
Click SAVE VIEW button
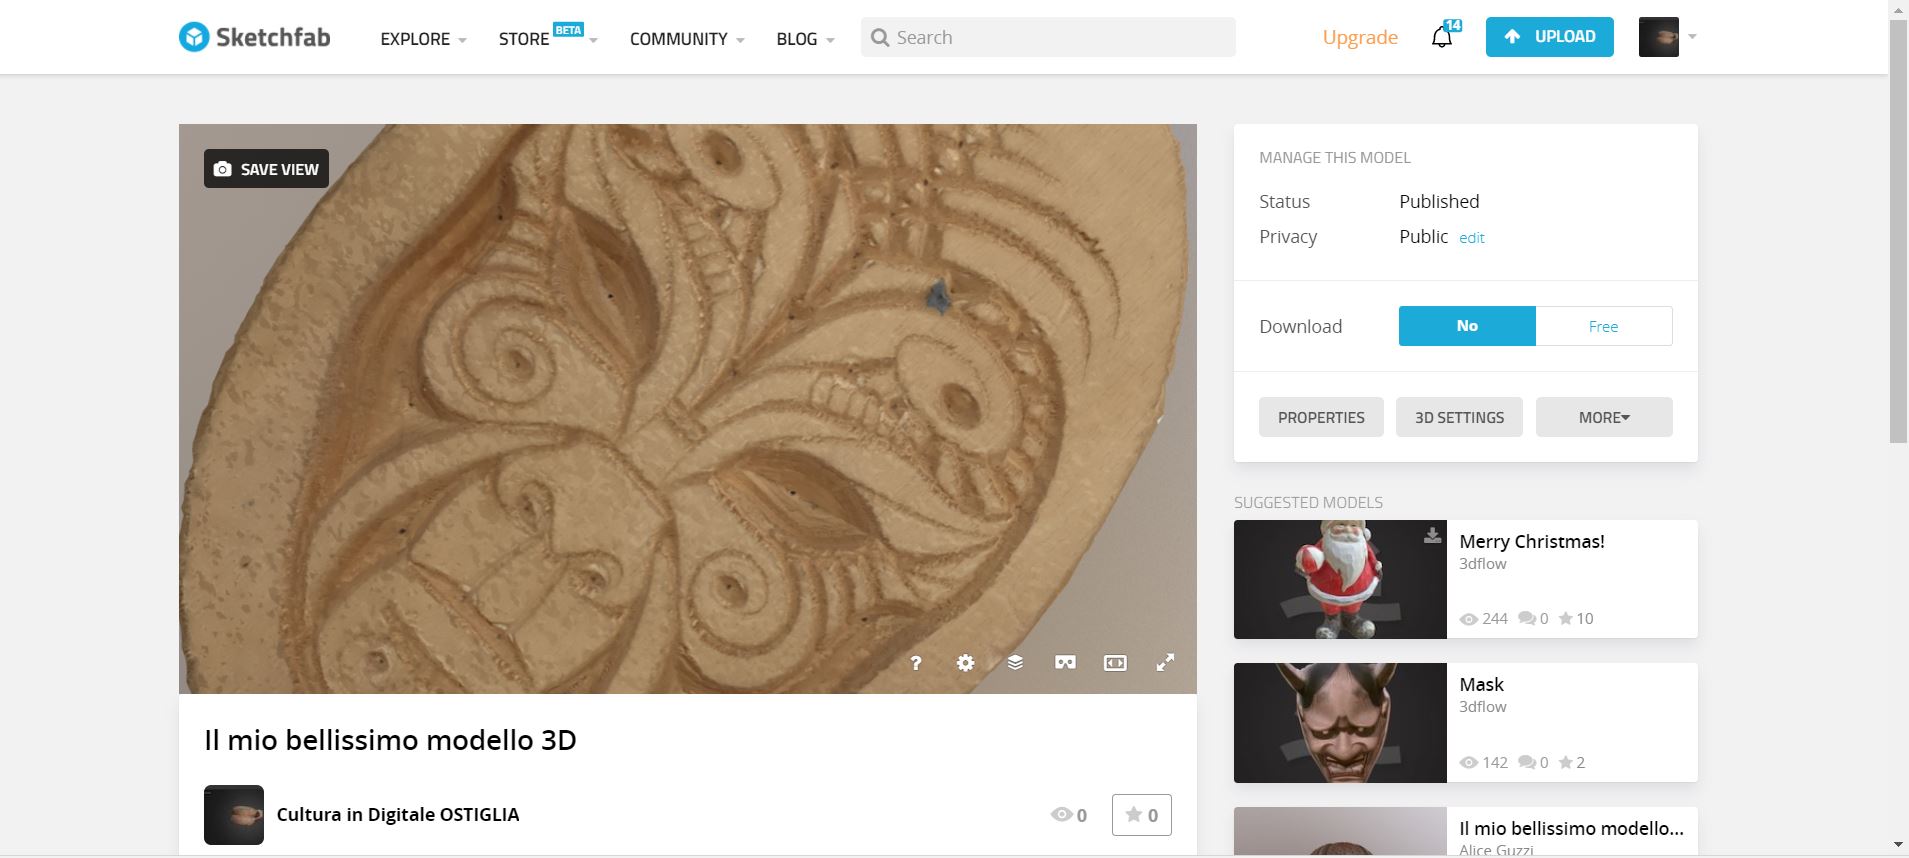point(266,169)
